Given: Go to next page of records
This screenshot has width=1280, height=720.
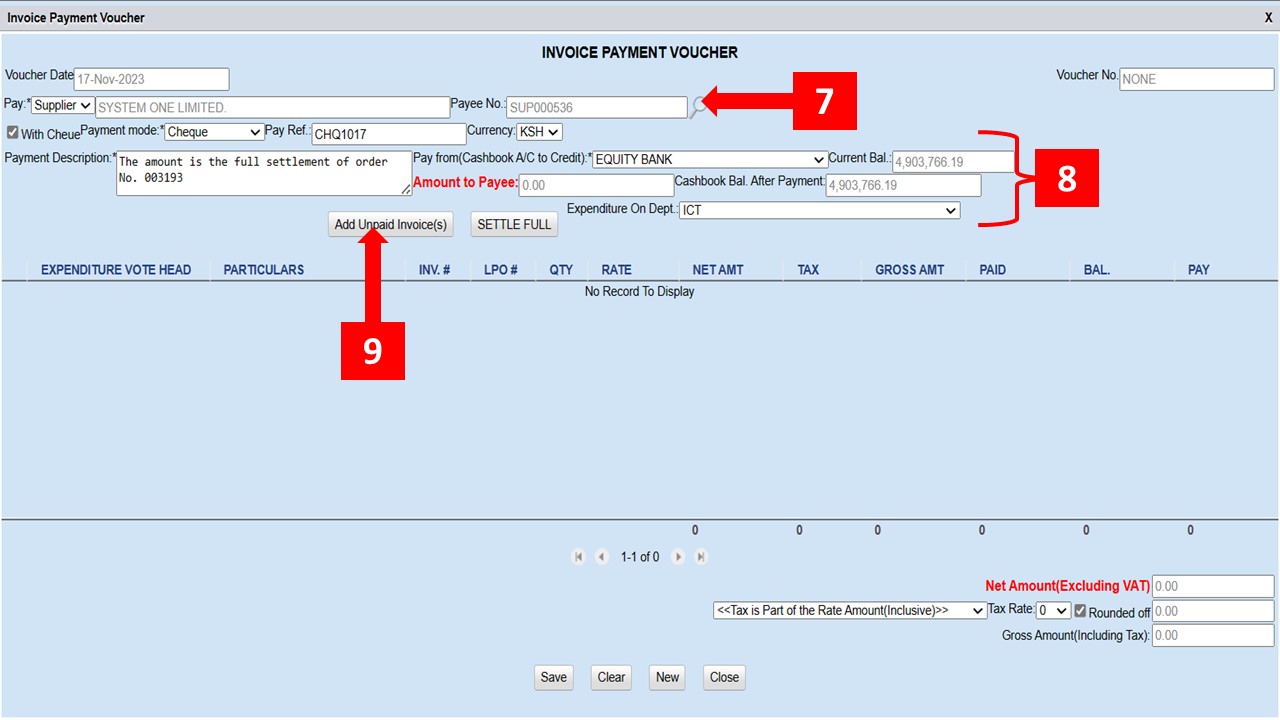Looking at the screenshot, I should pos(678,557).
